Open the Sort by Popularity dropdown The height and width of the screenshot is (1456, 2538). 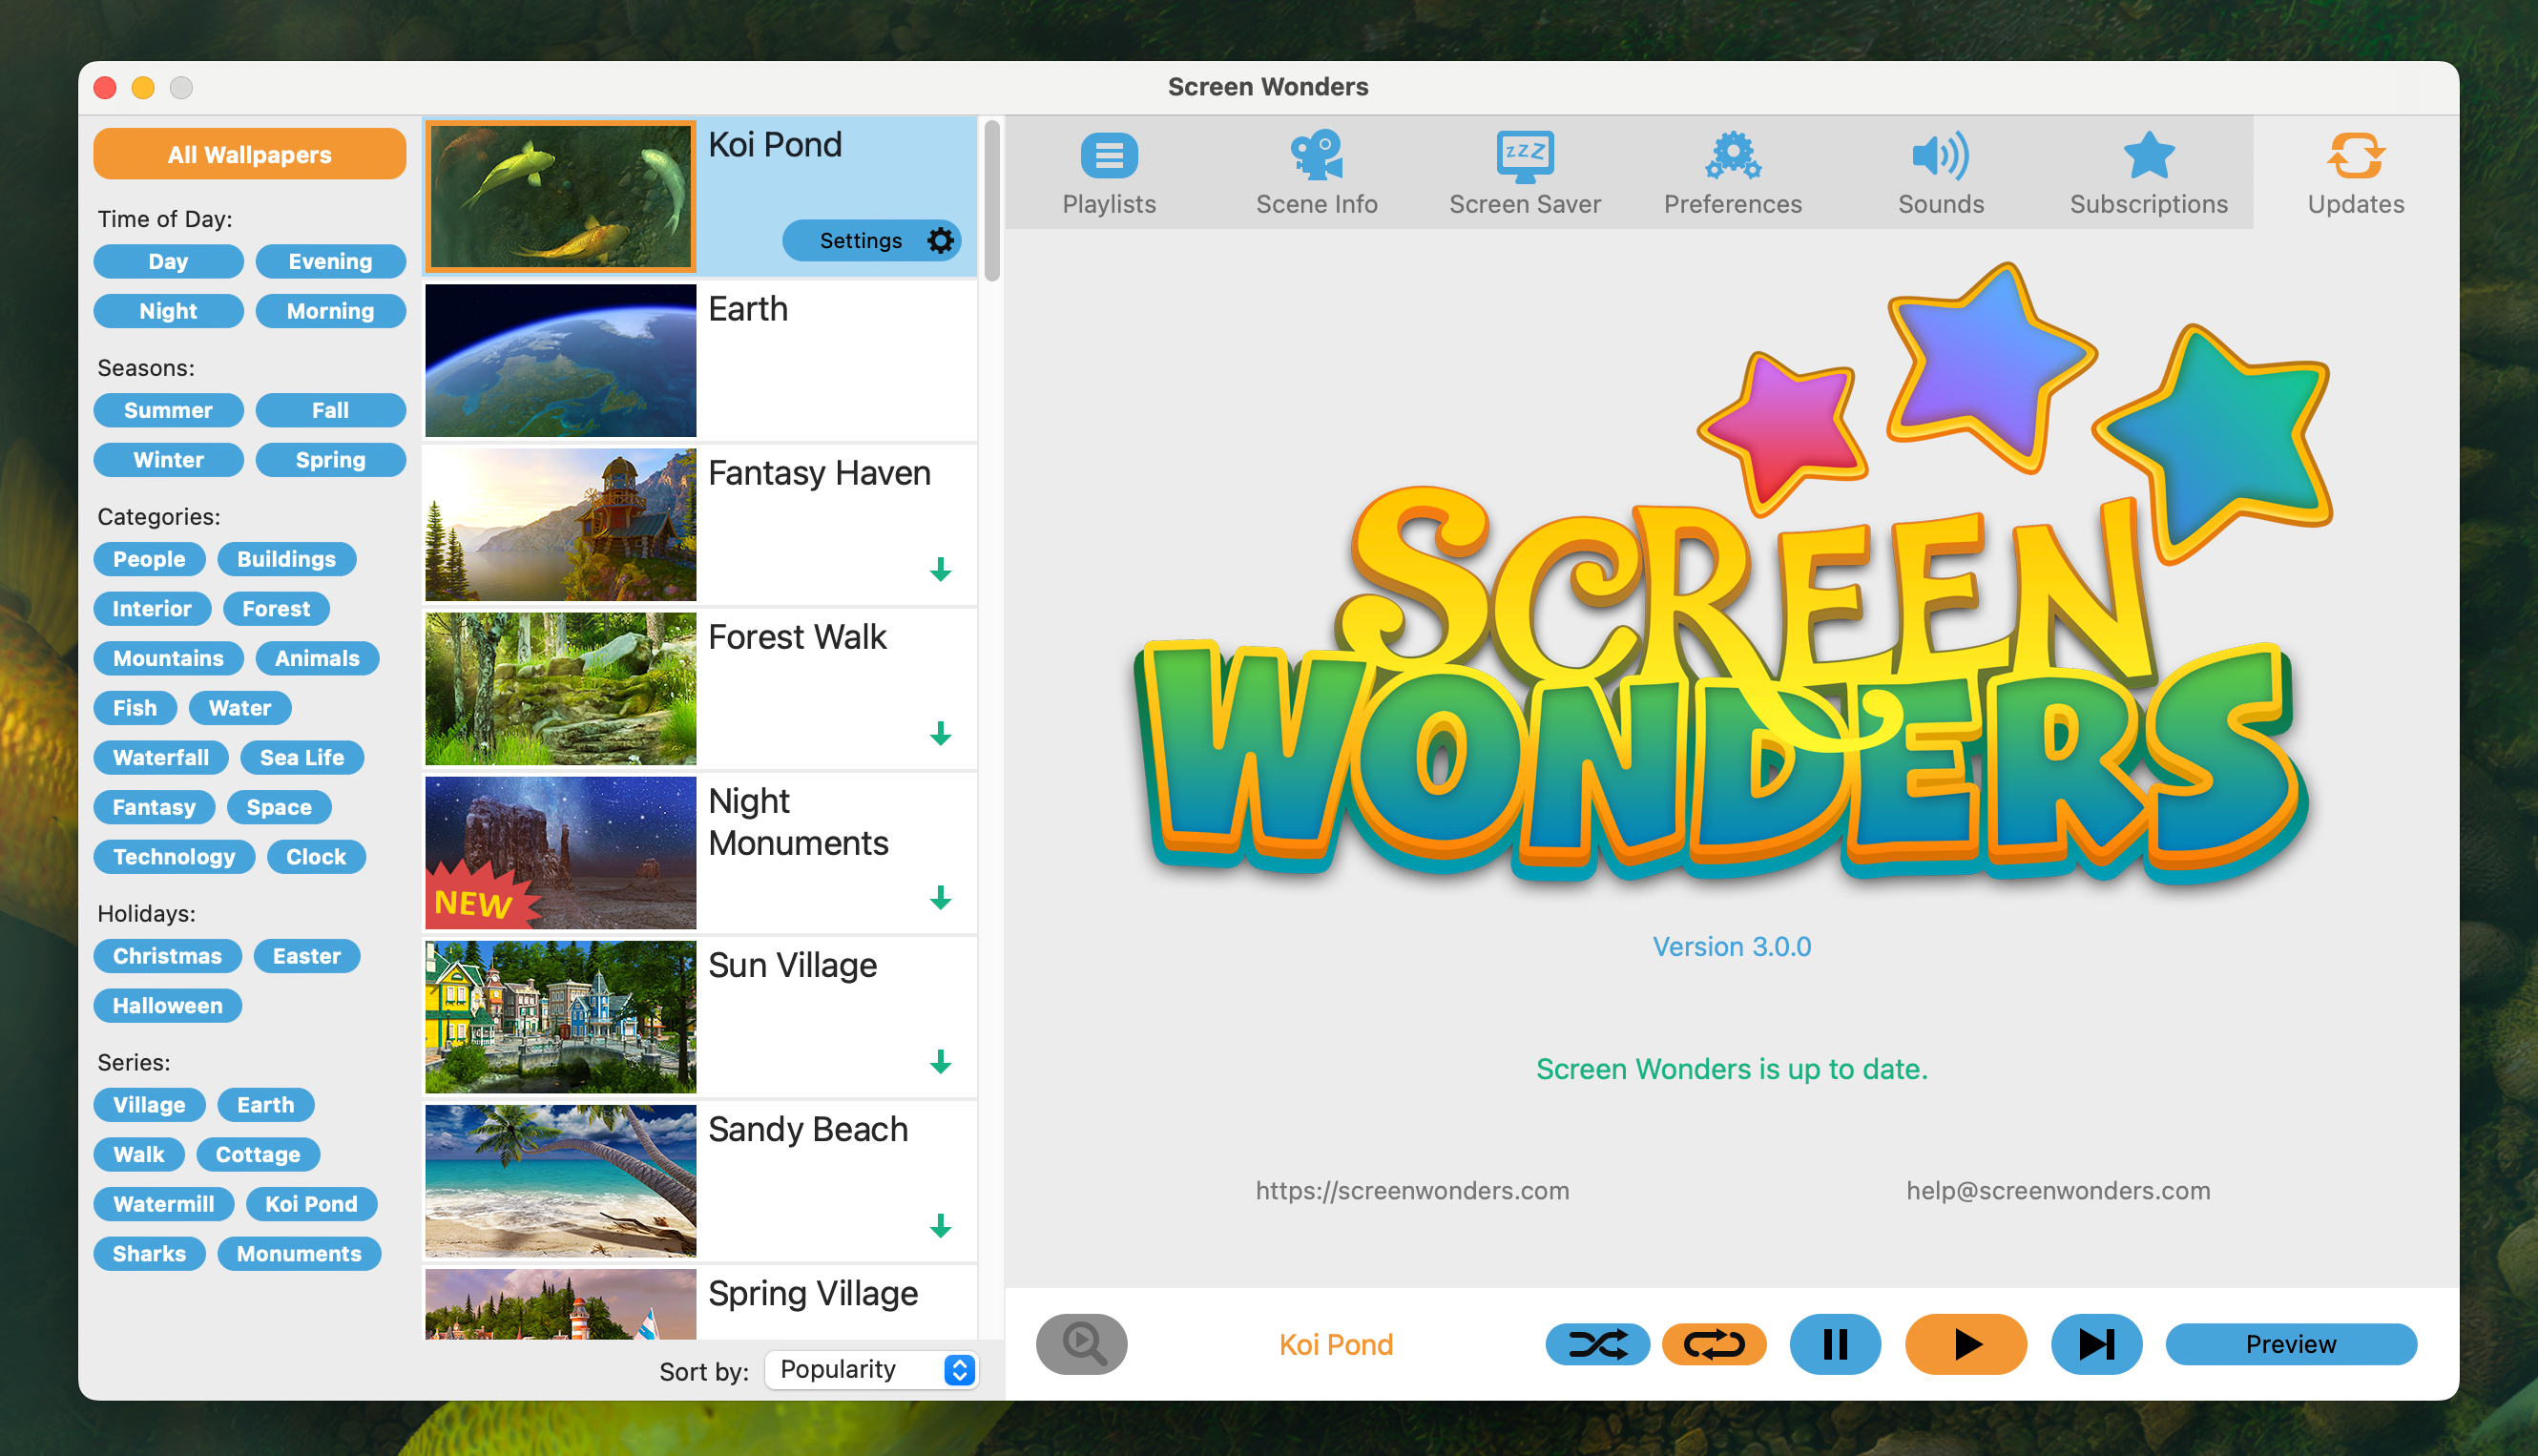871,1370
